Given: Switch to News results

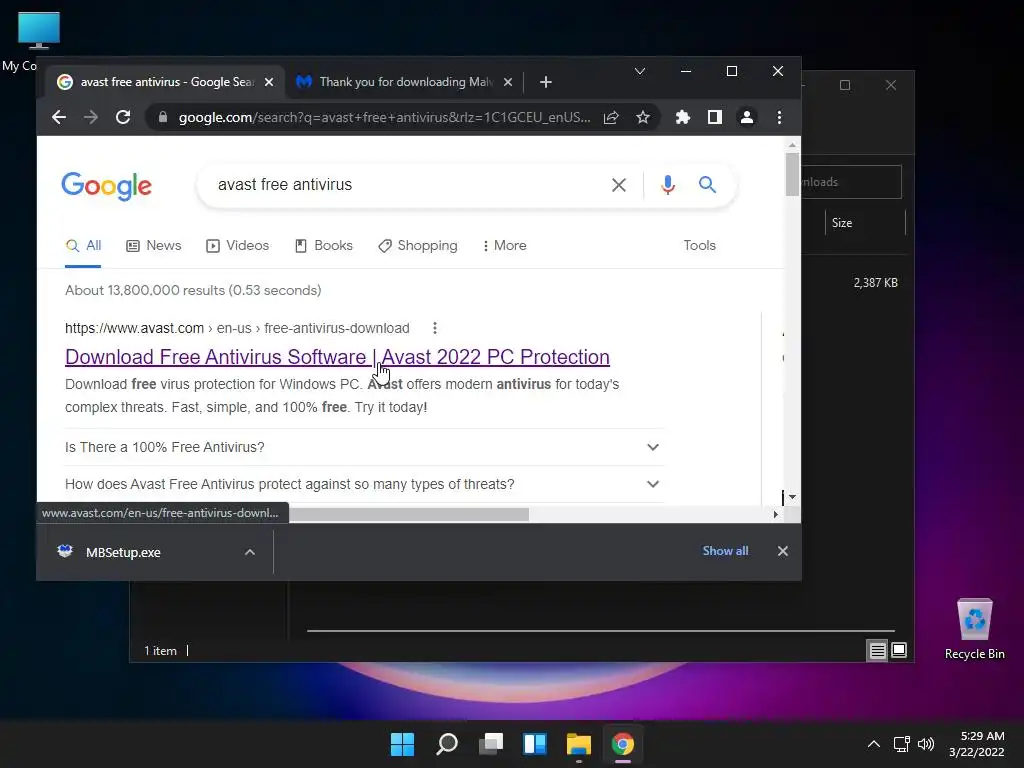Looking at the screenshot, I should tap(153, 246).
